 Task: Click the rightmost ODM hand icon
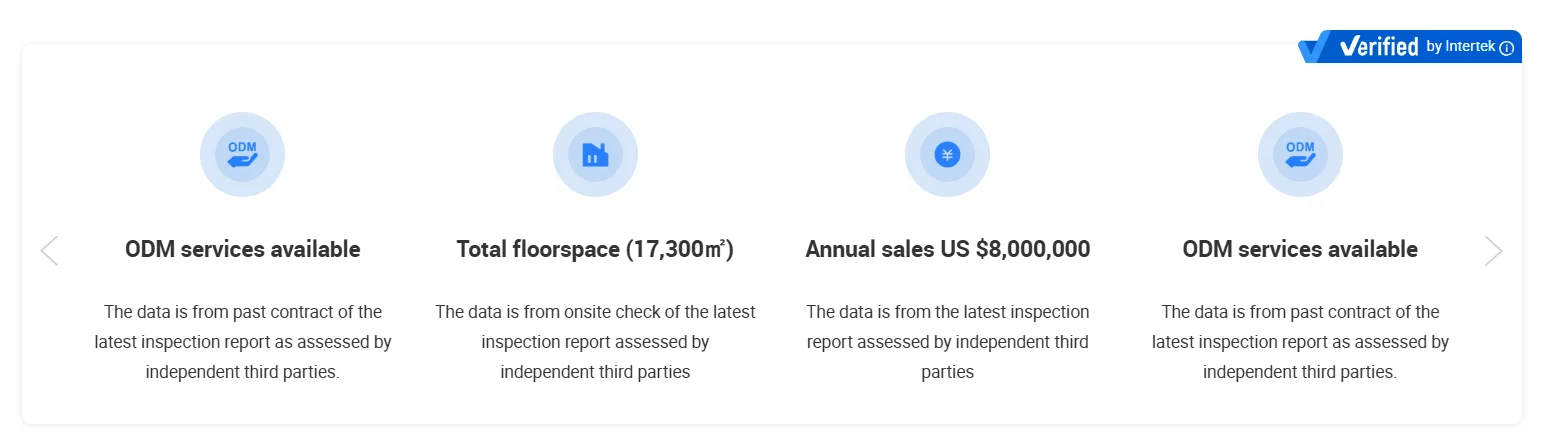(x=1300, y=154)
